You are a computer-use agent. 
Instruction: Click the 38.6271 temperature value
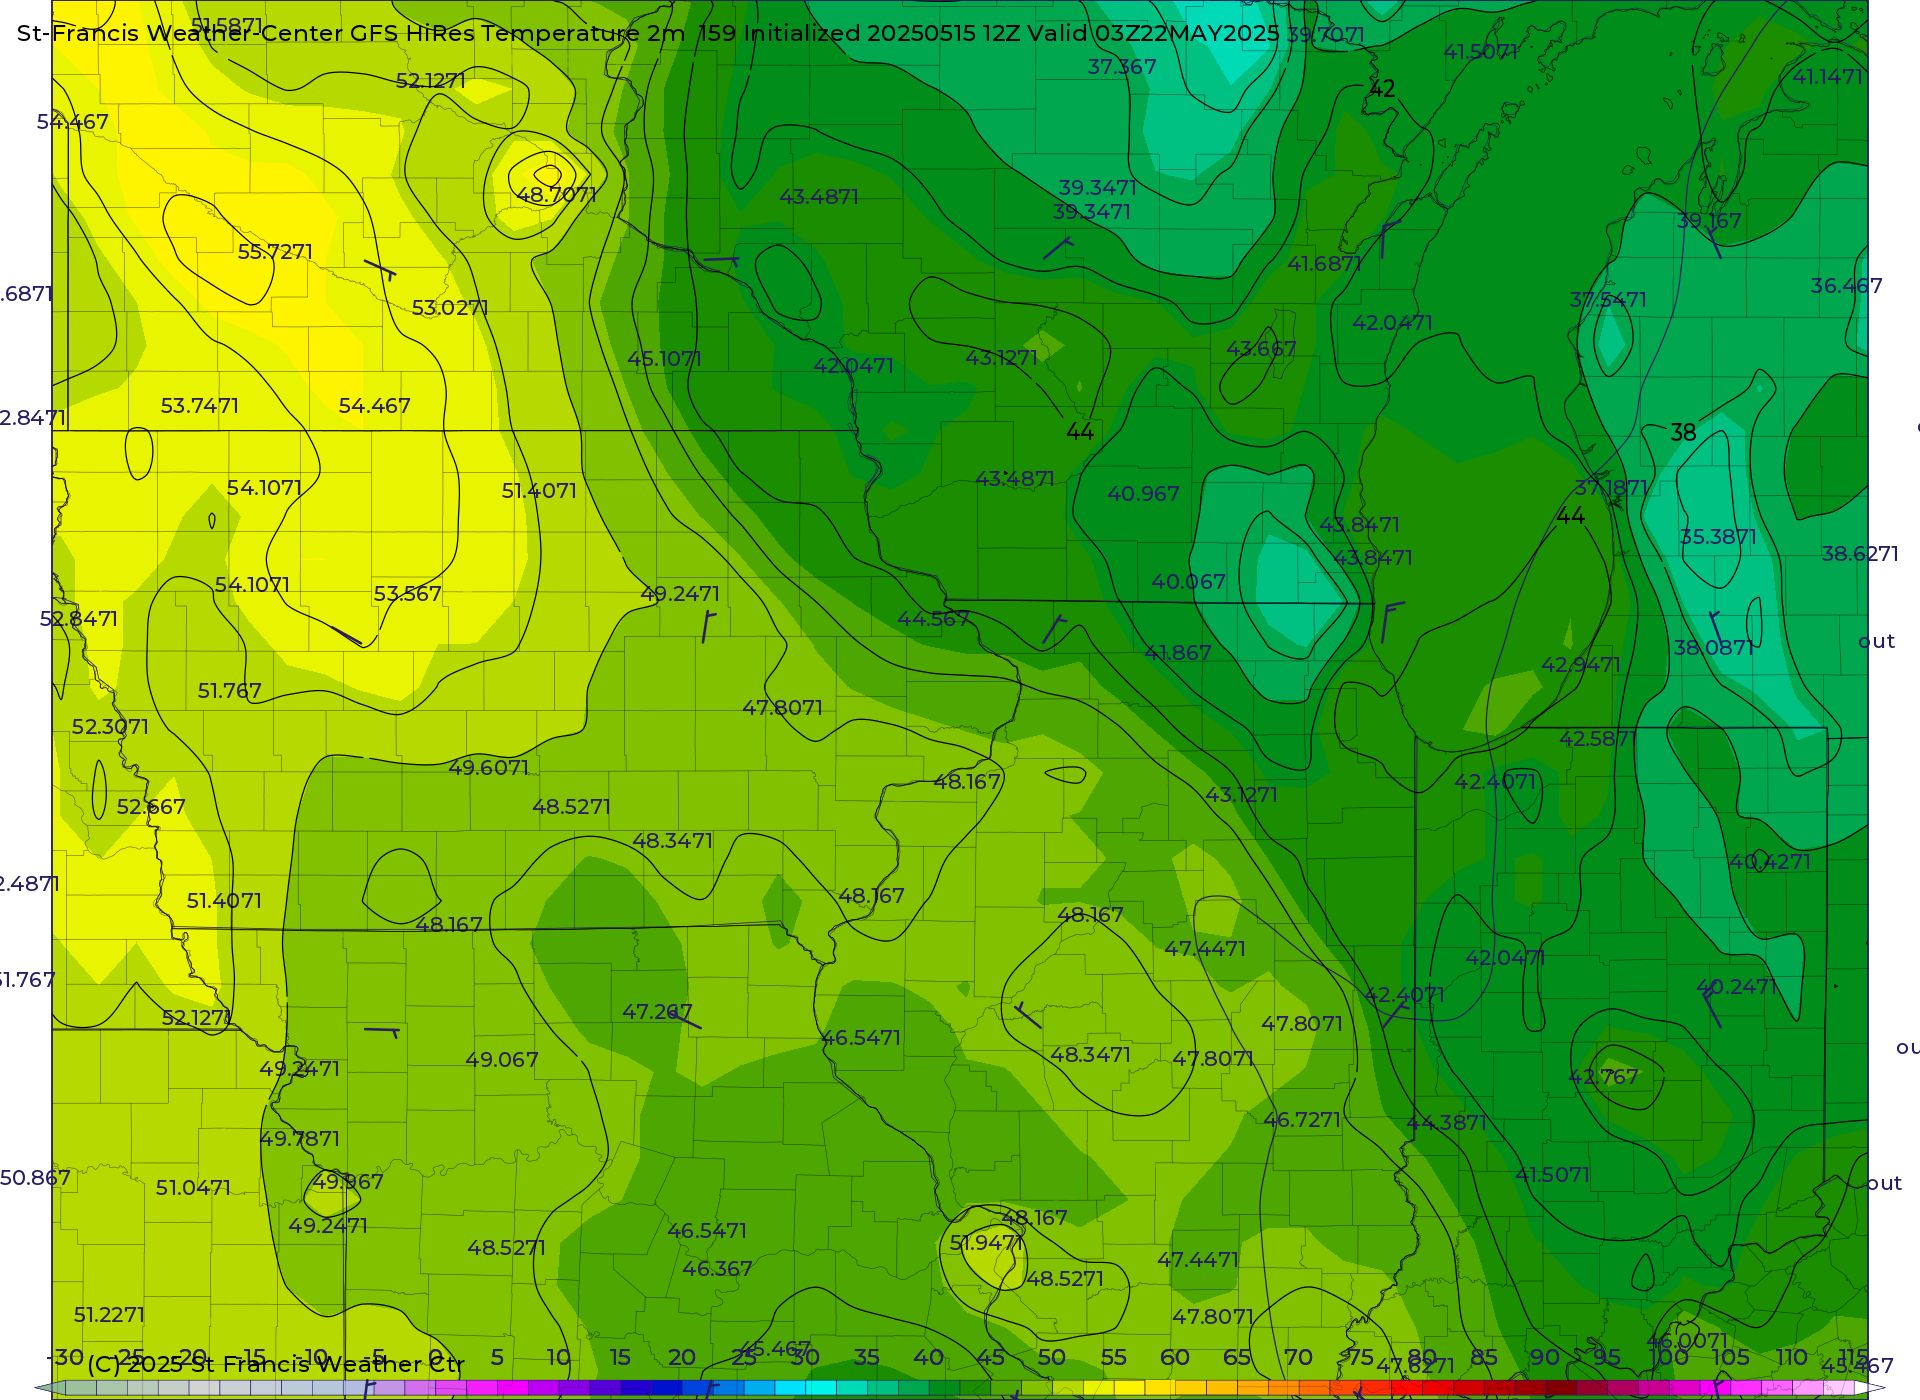(x=1860, y=554)
